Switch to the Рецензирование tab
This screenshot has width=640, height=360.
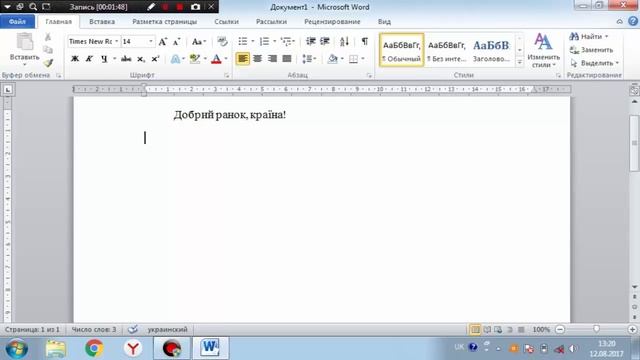pos(332,22)
